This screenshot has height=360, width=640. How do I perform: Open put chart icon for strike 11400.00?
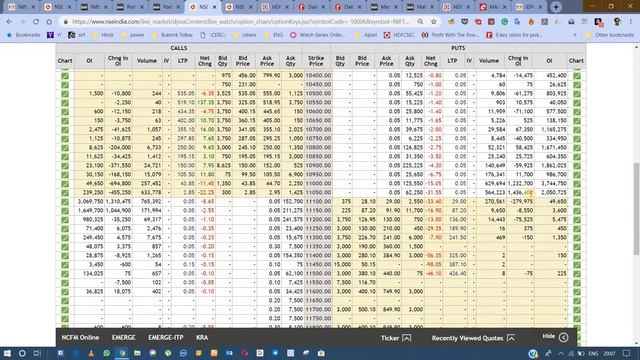pyautogui.click(x=576, y=256)
